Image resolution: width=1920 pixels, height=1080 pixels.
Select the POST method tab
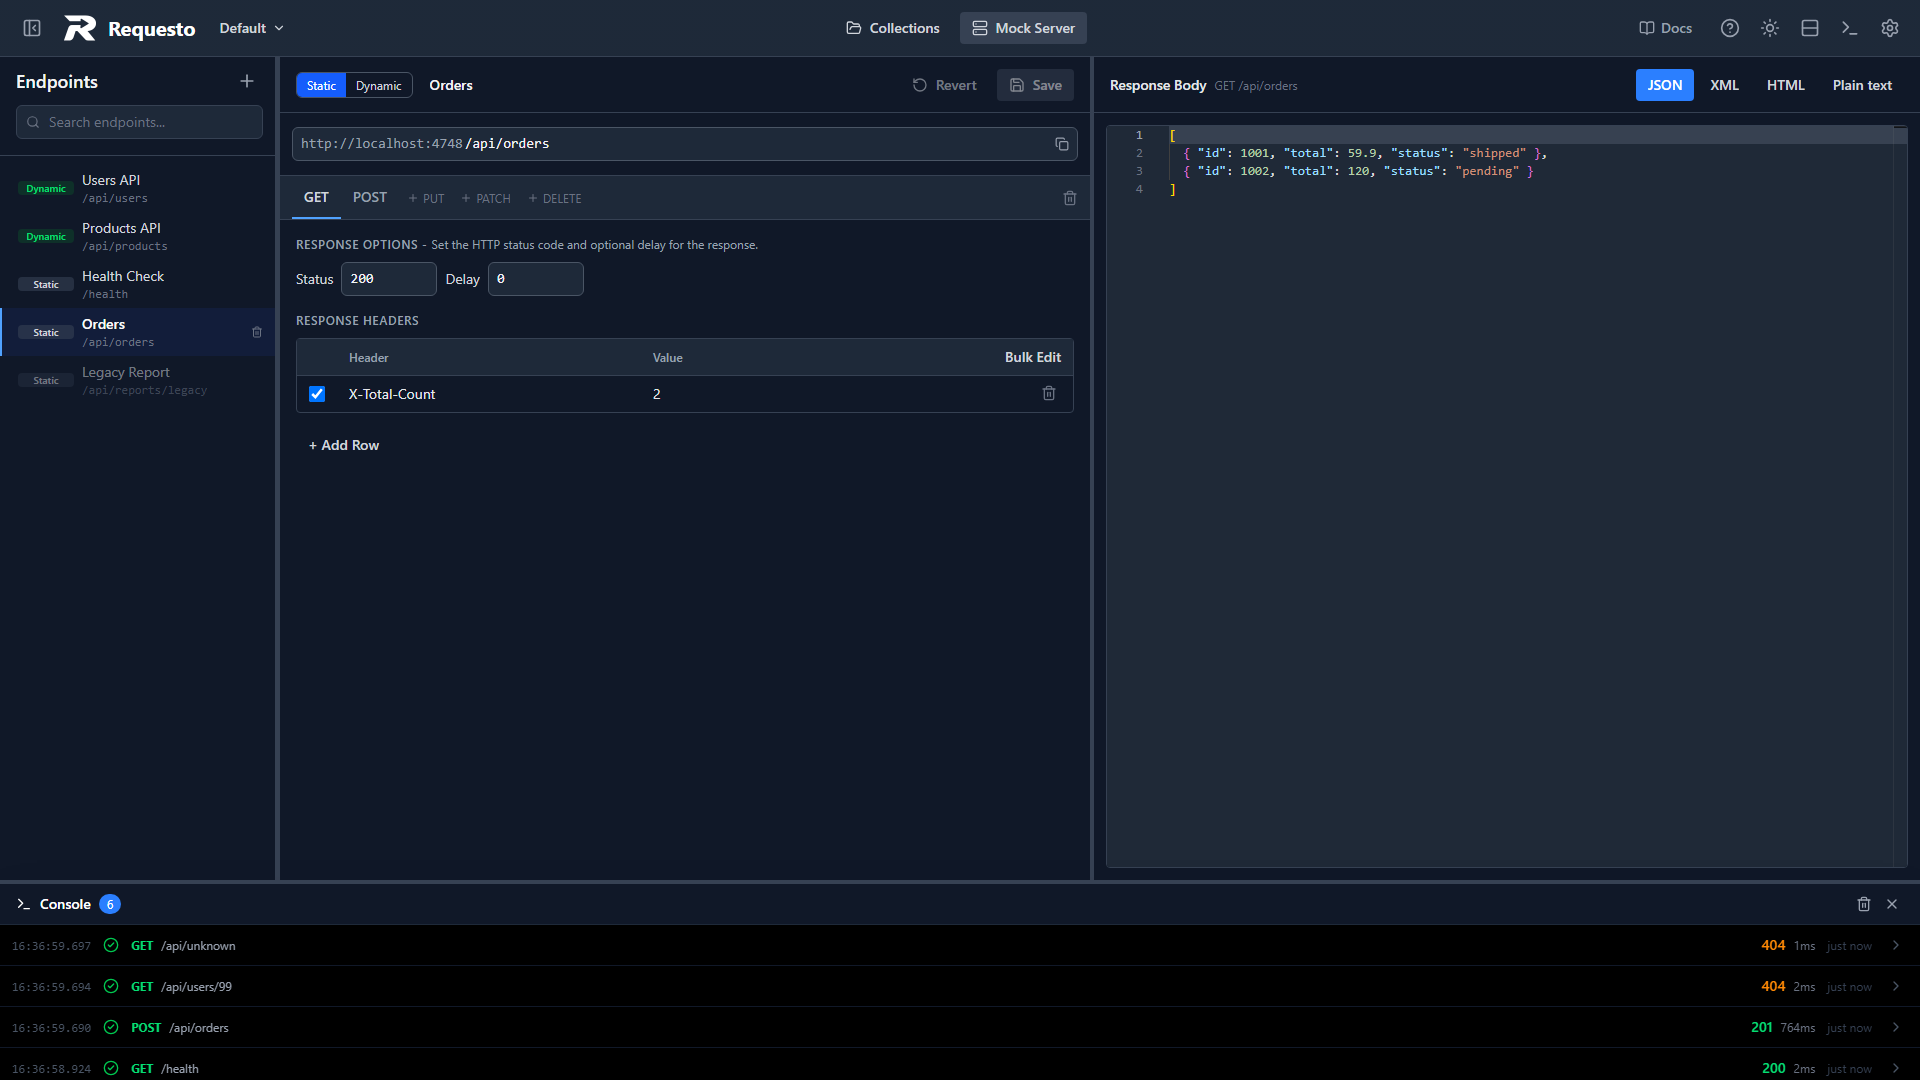tap(369, 197)
